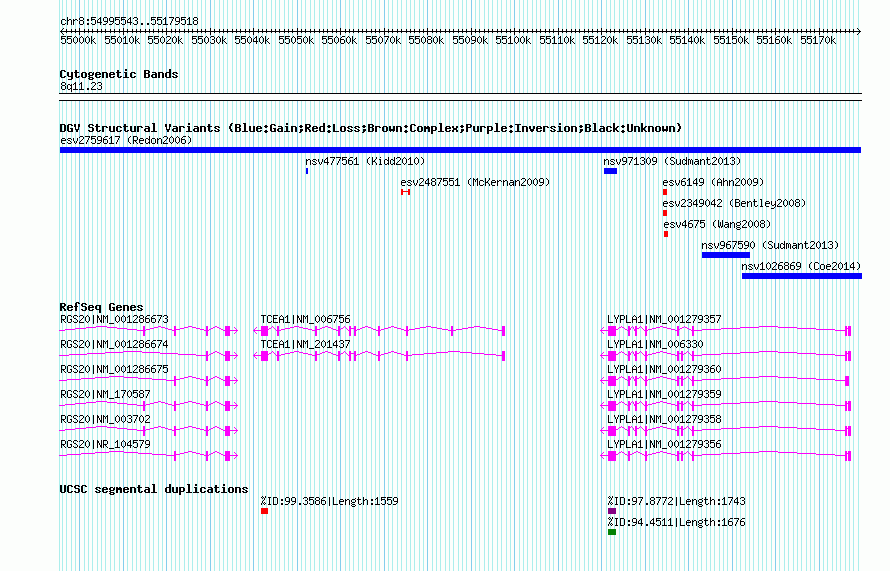Click the RGS20|NM_003702 transcript label
This screenshot has height=571, width=890.
tap(105, 419)
